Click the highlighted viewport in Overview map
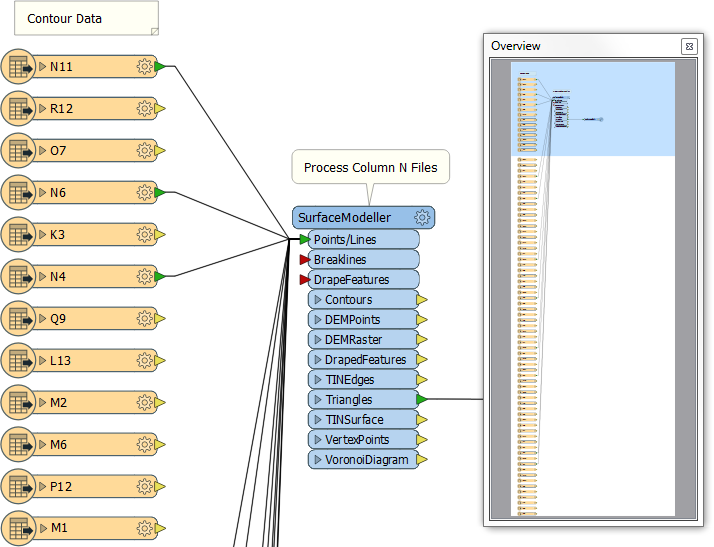 [593, 109]
